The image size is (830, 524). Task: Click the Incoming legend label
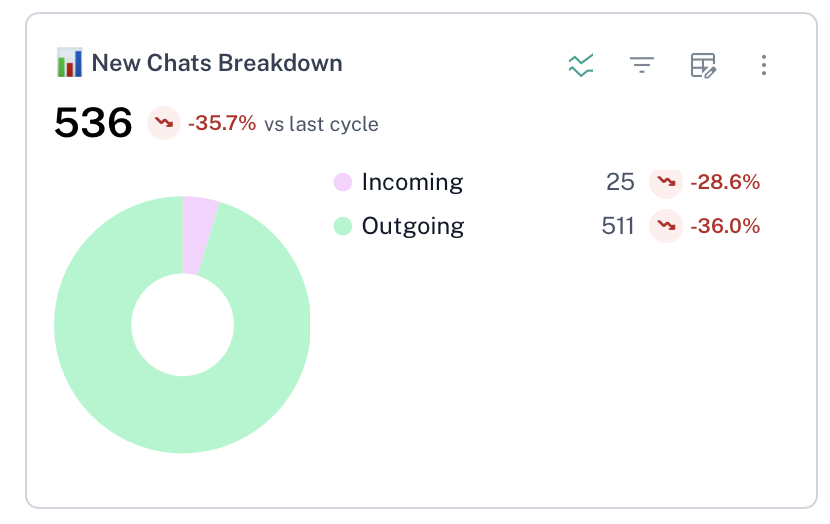[x=412, y=182]
